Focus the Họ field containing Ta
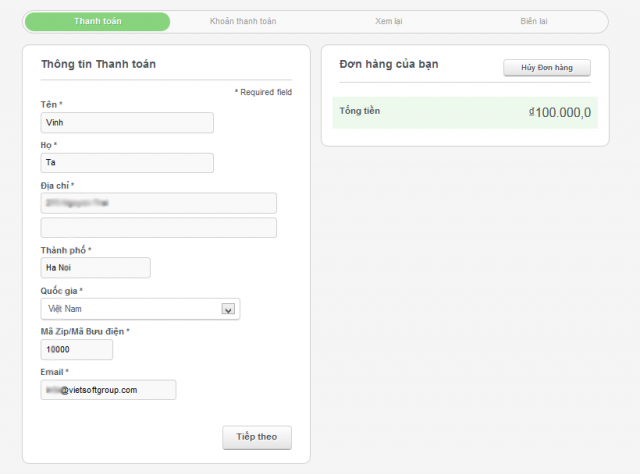Viewport: 640px width, 474px height. 127,163
